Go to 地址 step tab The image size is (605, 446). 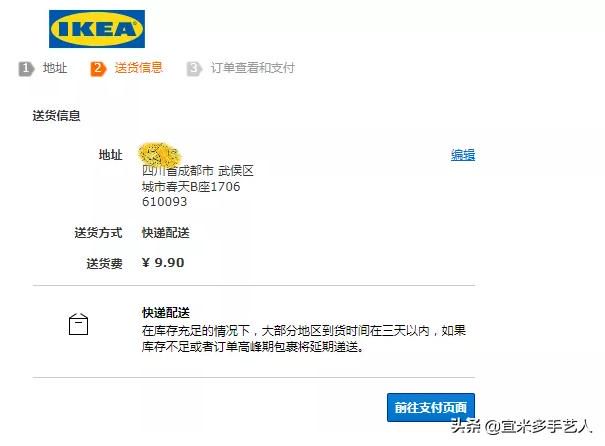coord(55,68)
